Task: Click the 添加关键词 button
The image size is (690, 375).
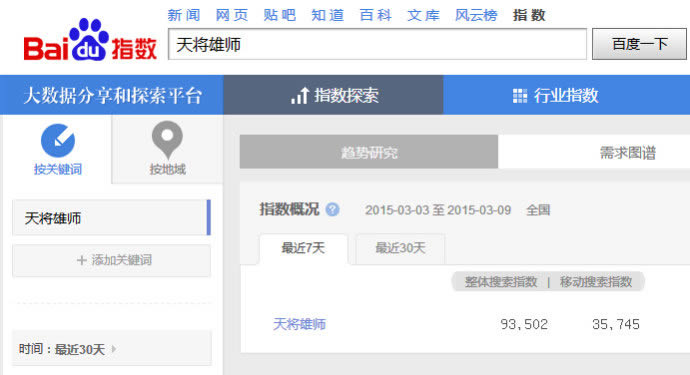Action: click(111, 260)
